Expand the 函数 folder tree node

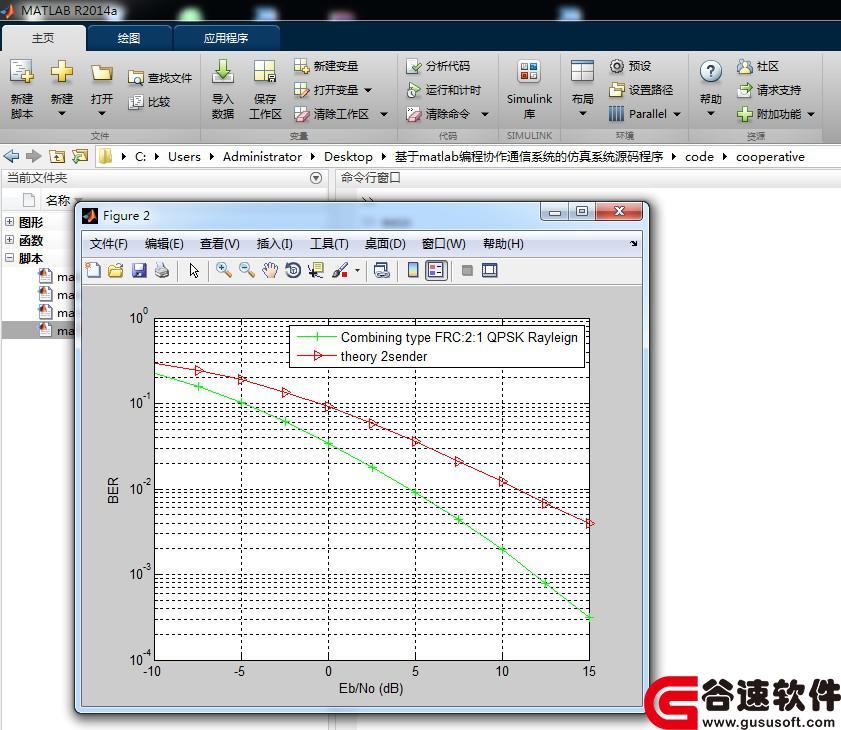click(10, 239)
